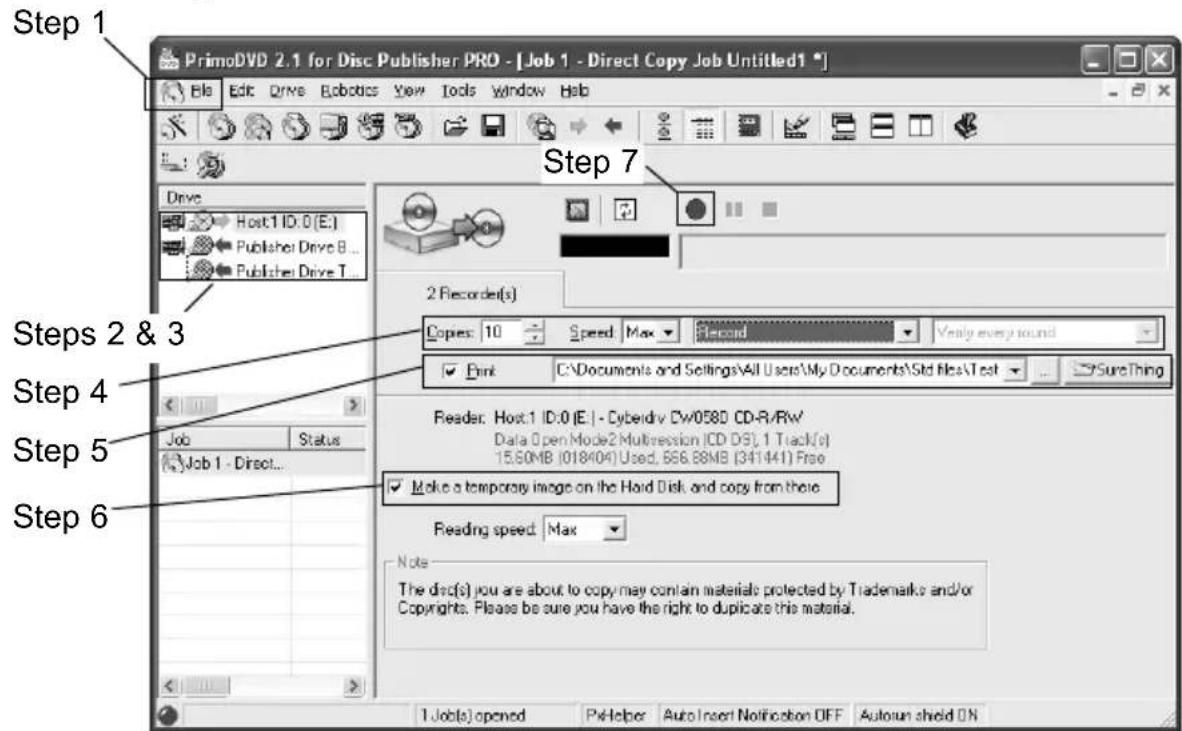Expand the print file path dropdown
Viewport: 1182px width, 731px height.
[1015, 371]
